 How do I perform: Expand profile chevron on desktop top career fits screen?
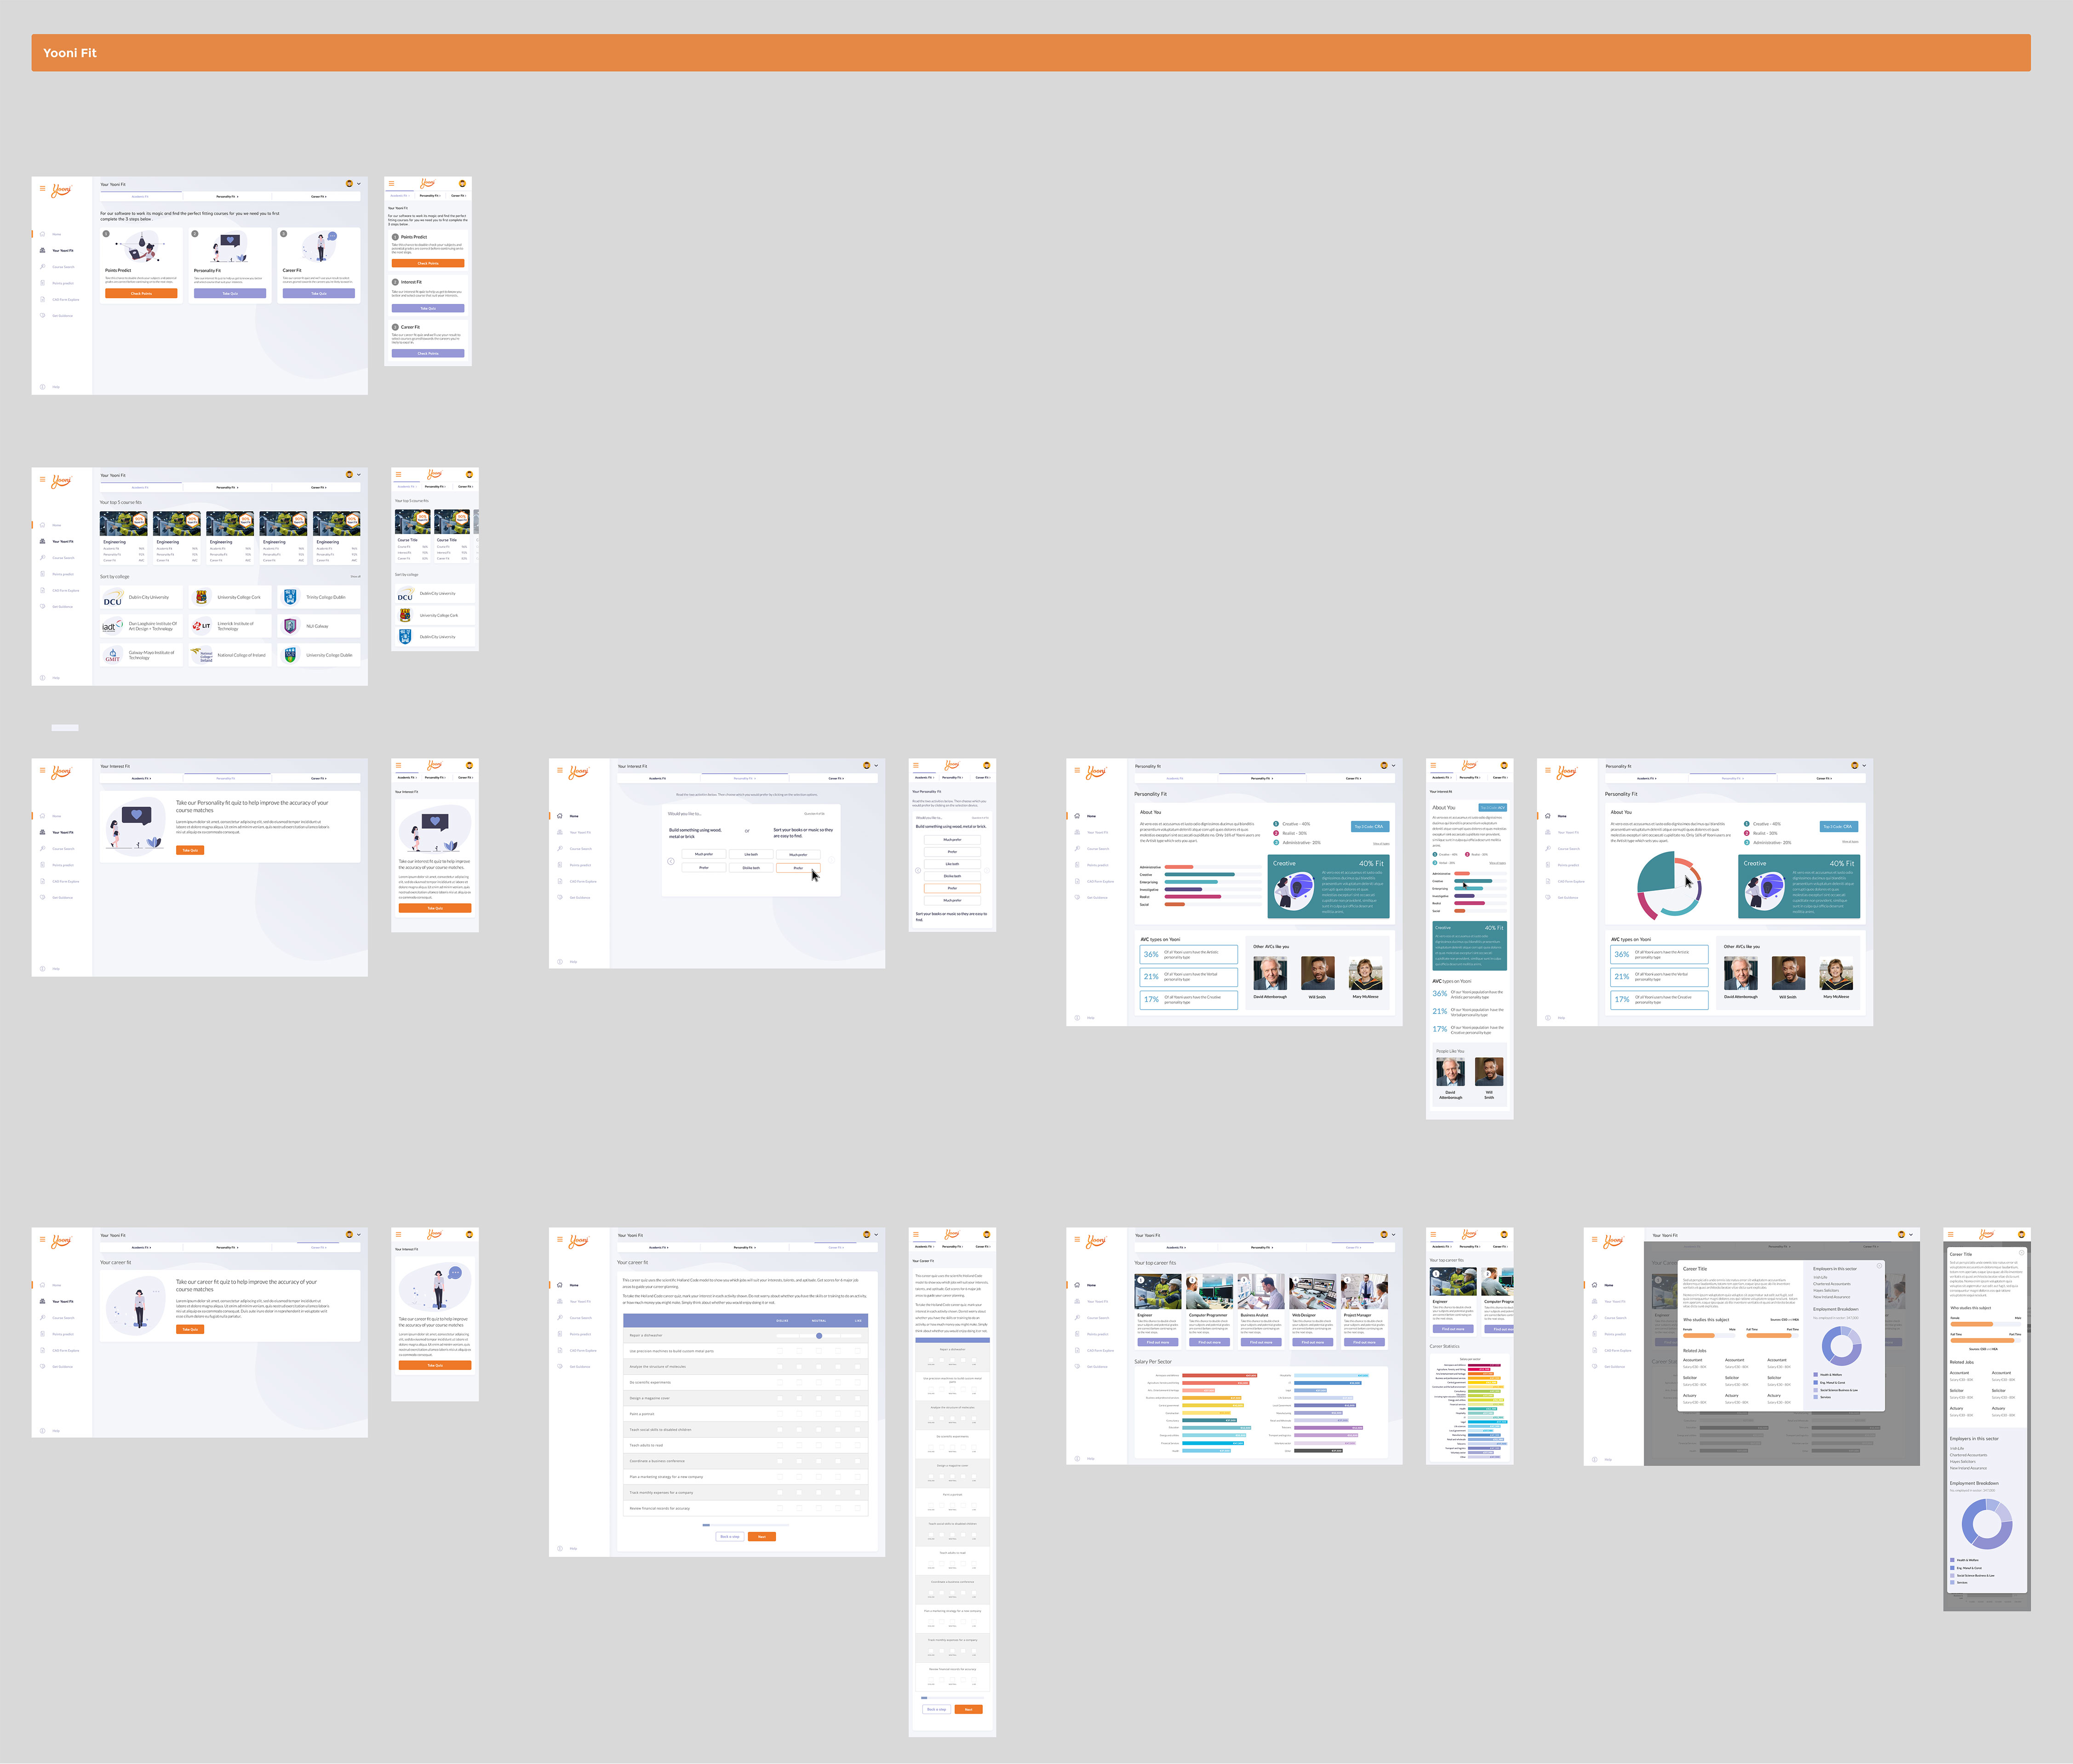click(x=1394, y=1235)
